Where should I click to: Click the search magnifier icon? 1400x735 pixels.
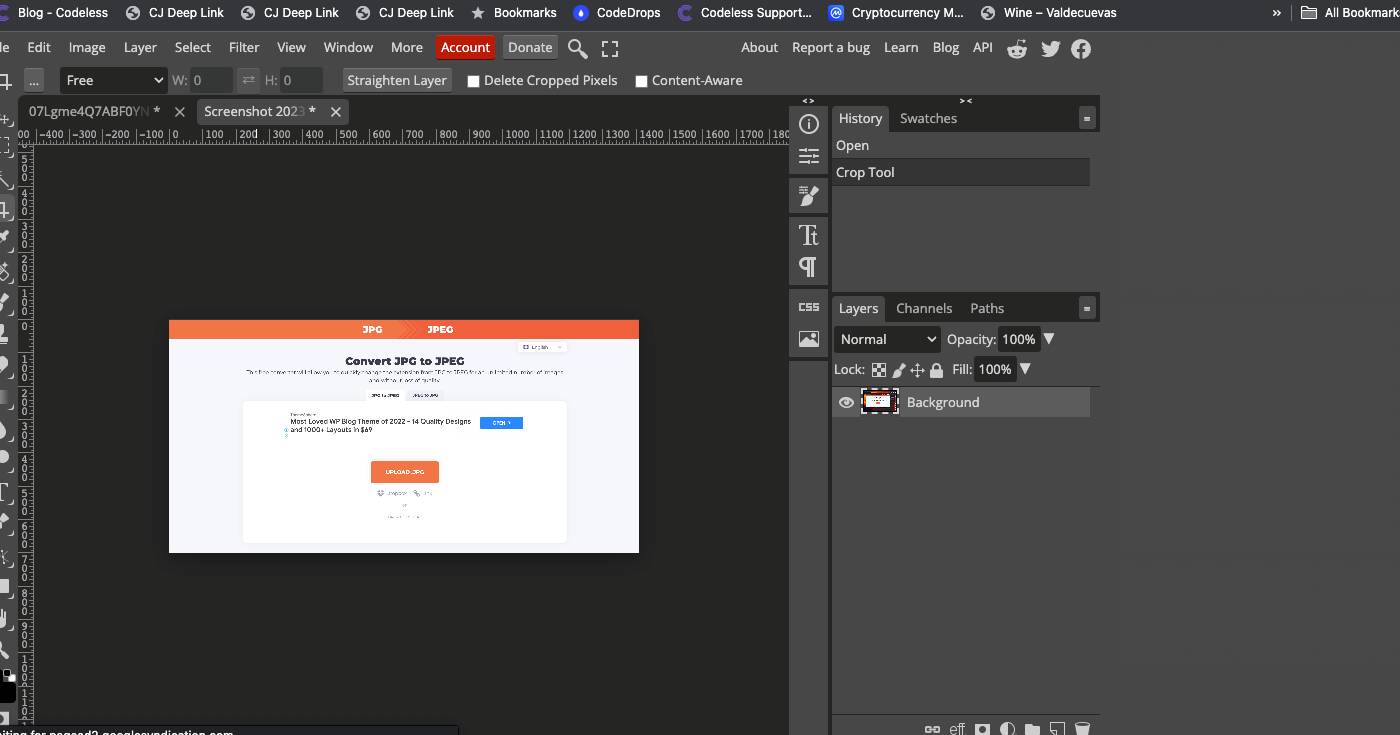click(577, 48)
